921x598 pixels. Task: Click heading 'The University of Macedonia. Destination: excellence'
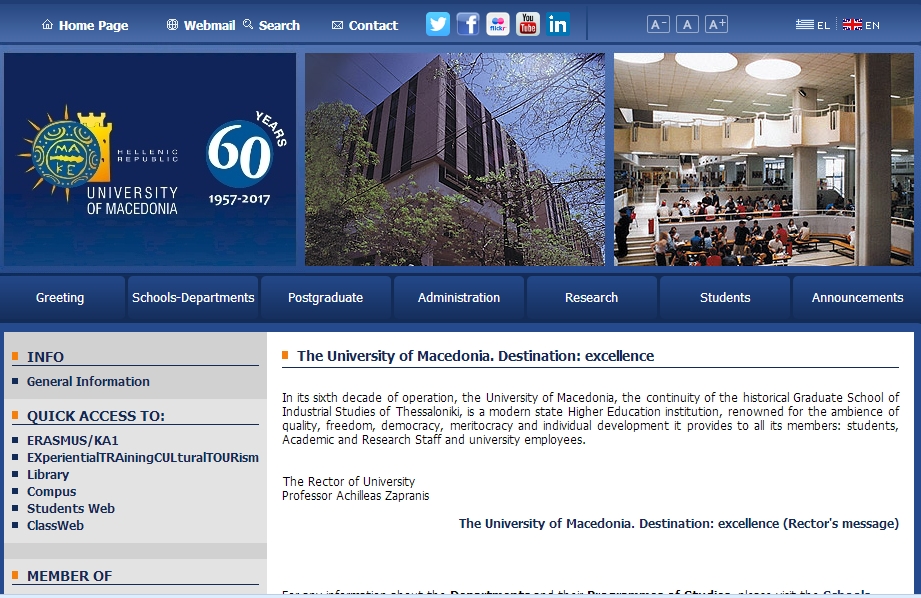[x=476, y=356]
